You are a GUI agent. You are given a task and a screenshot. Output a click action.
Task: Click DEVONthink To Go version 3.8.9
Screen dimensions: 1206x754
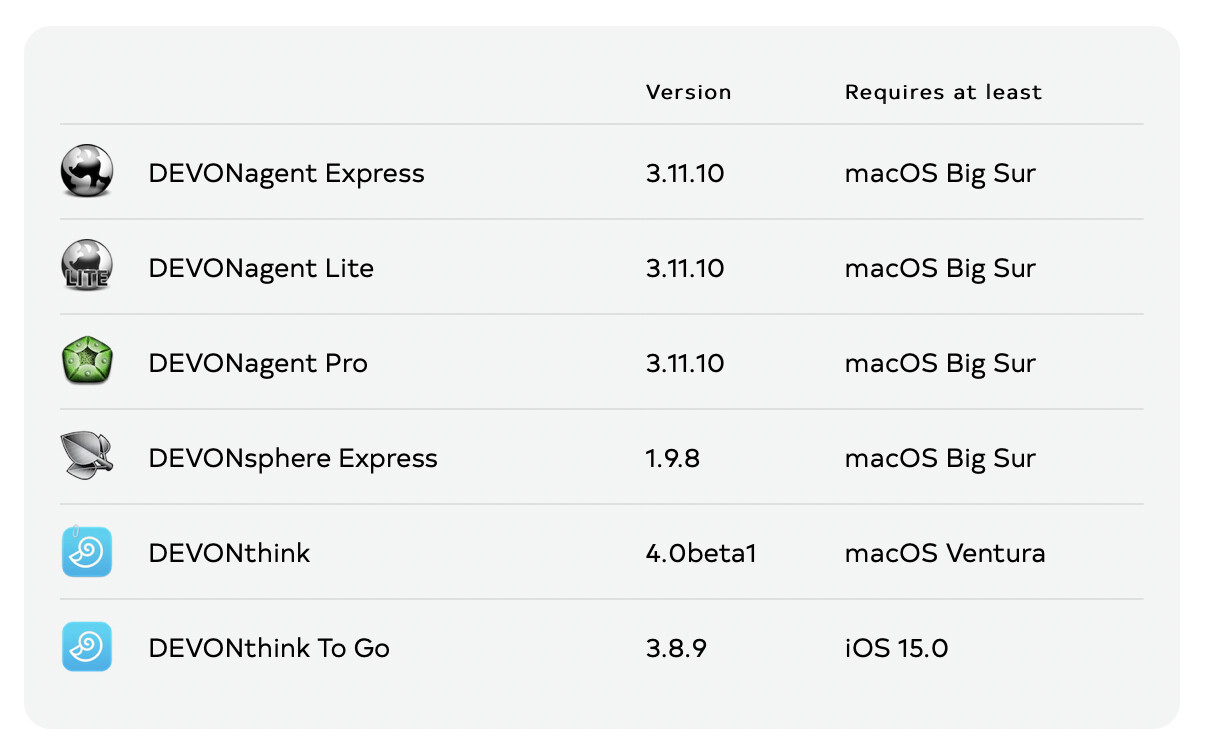(676, 648)
